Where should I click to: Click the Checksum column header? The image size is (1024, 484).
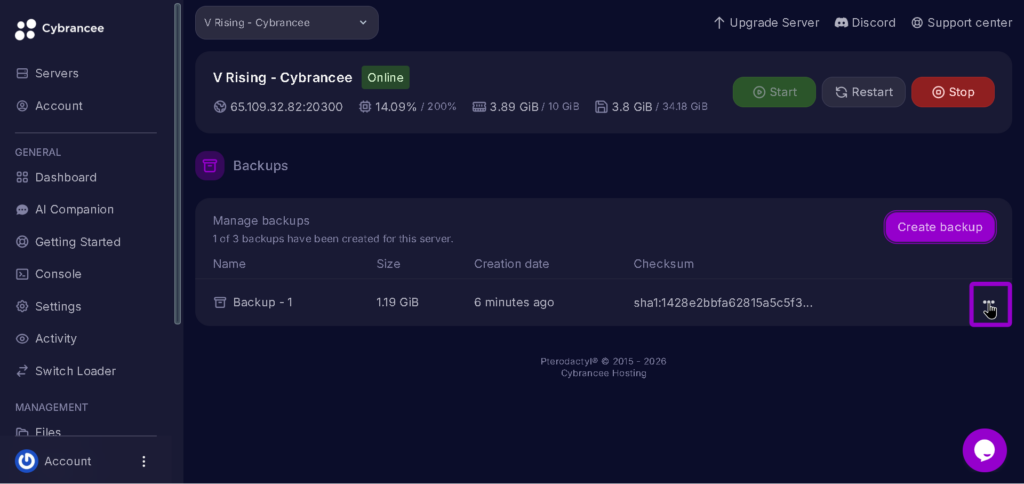tap(664, 264)
